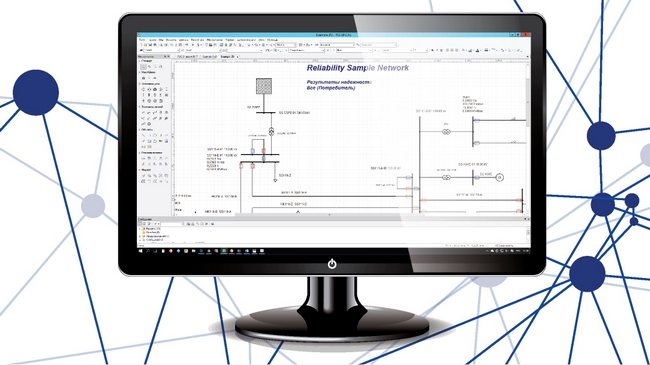Click the red start calculation arrow icon

click(x=192, y=45)
